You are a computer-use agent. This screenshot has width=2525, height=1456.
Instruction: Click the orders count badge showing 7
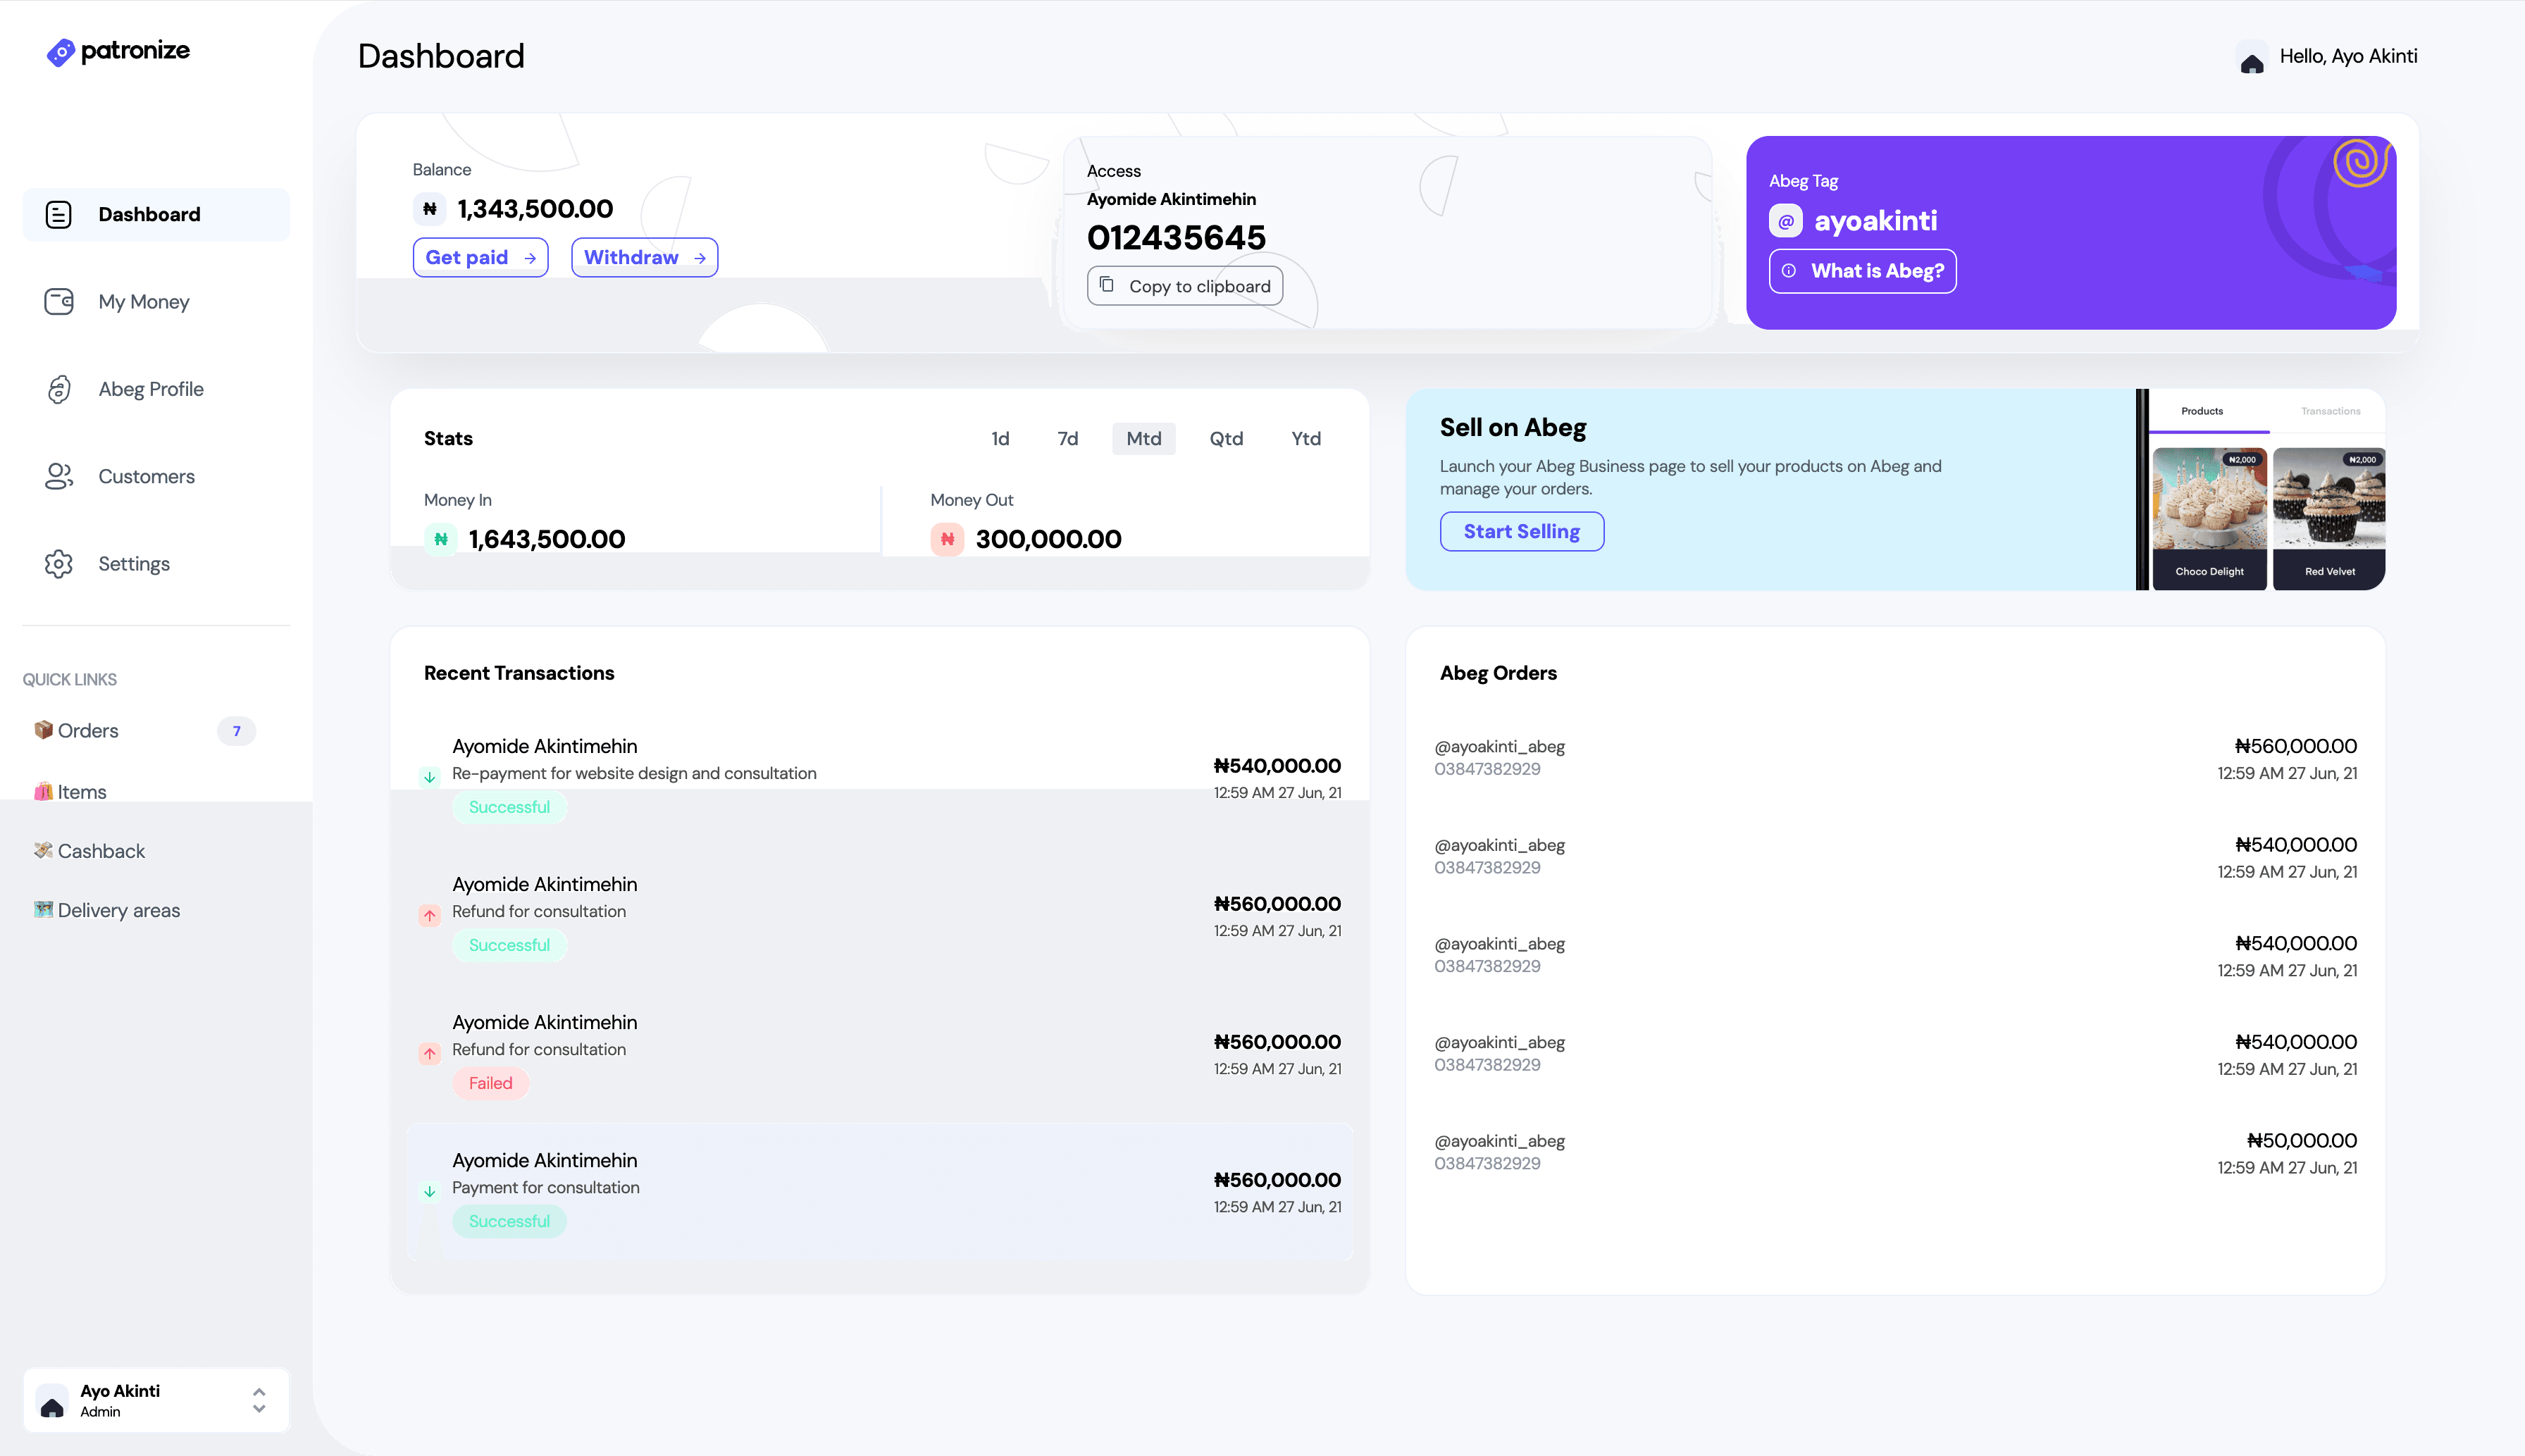[x=236, y=731]
